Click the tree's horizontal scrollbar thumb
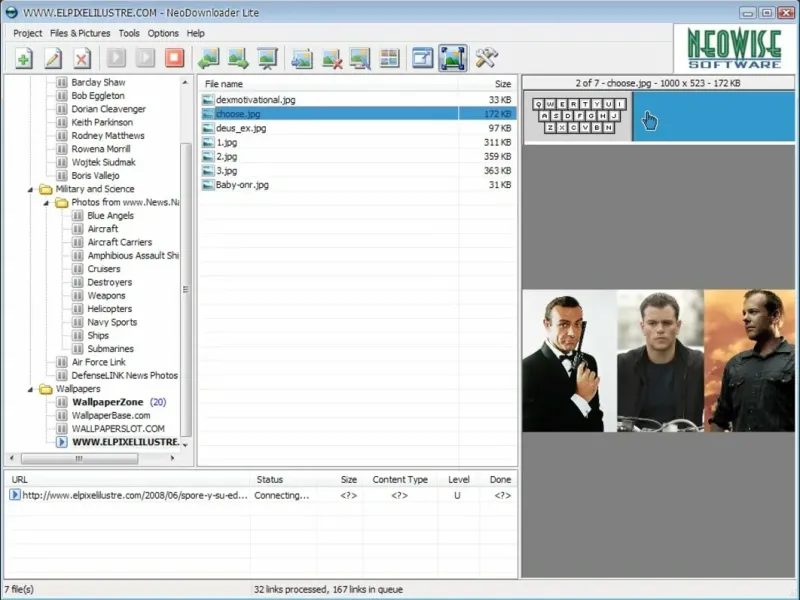The width and height of the screenshot is (800, 600). [79, 458]
